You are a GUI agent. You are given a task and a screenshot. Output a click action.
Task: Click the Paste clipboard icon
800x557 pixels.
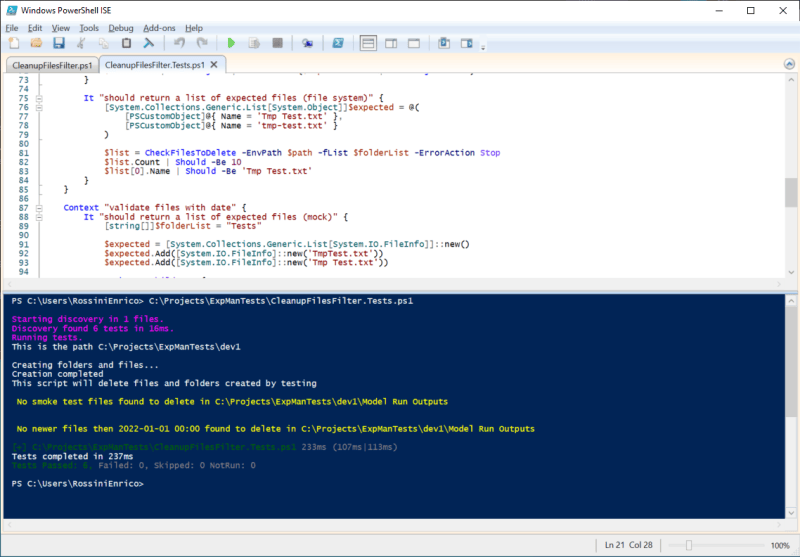pos(126,43)
